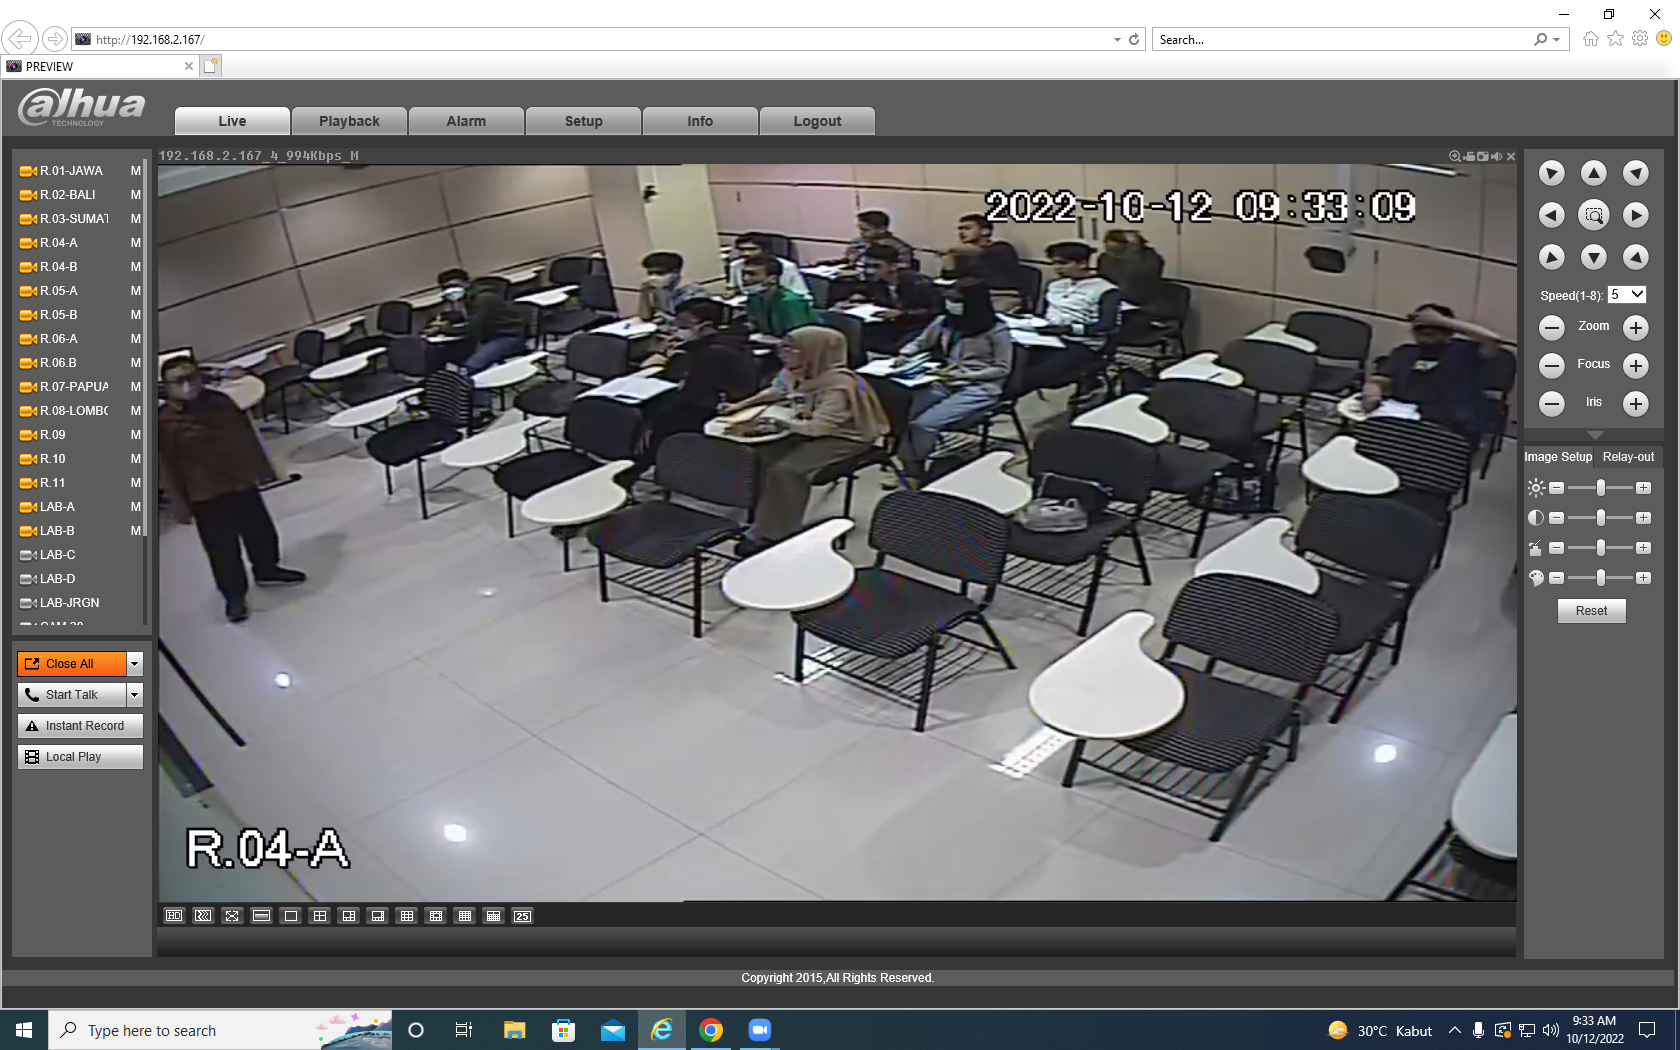Click the Instant Record button
Viewport: 1680px width, 1050px height.
[80, 726]
